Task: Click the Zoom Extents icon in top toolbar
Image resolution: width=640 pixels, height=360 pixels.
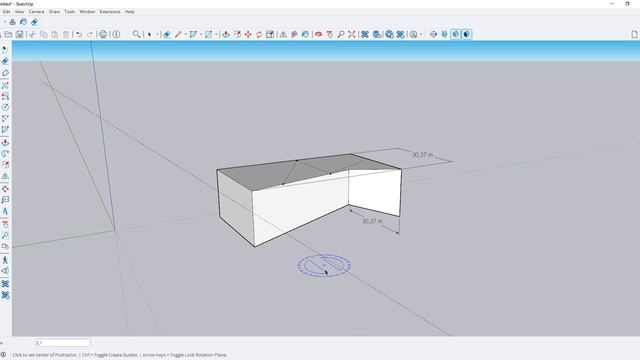Action: coord(351,34)
